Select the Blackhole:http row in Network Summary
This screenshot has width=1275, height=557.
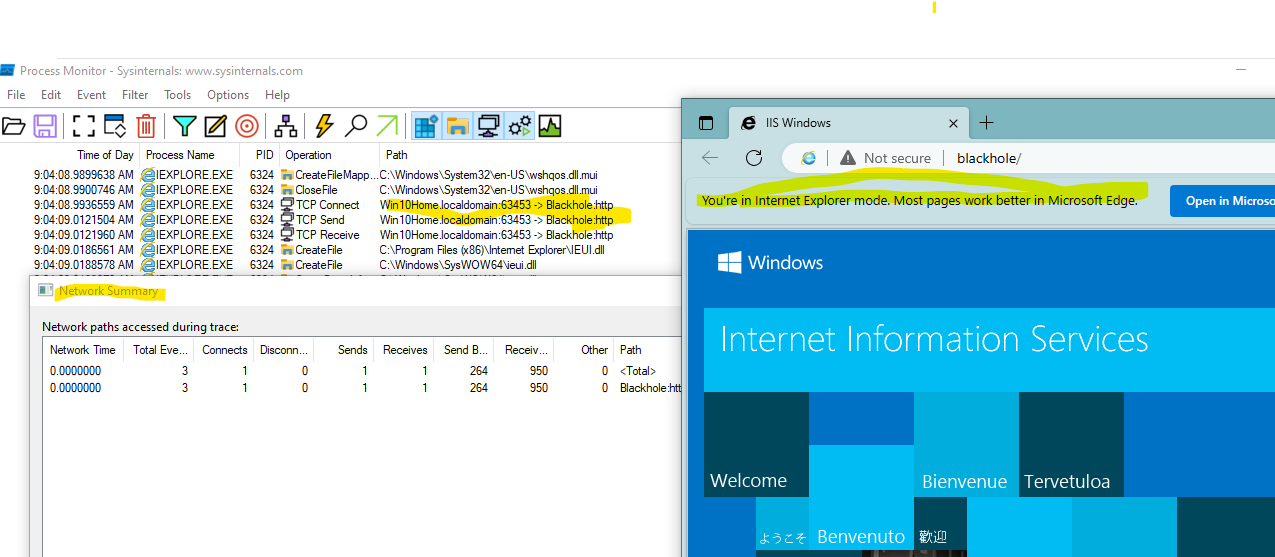362,387
